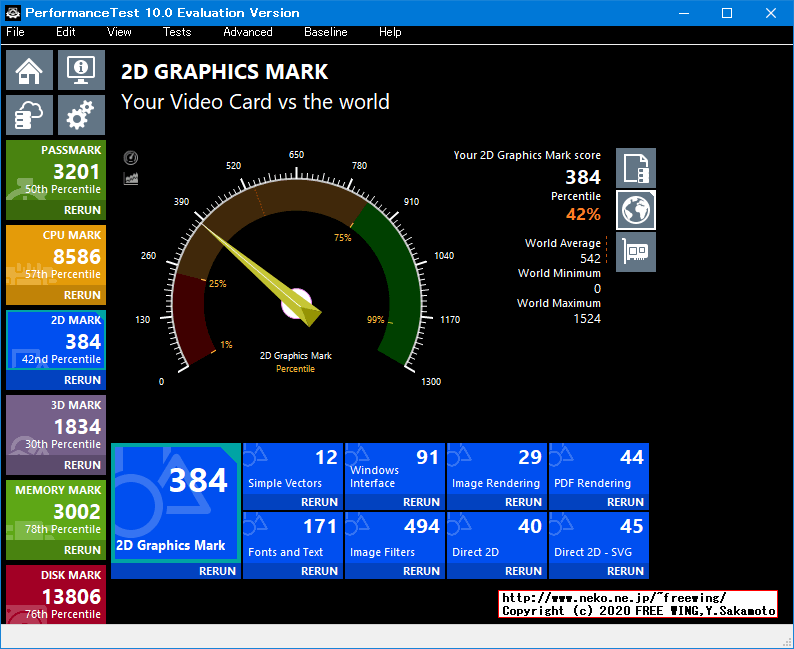Click the video card hardware icon
Image resolution: width=794 pixels, height=649 pixels.
click(x=636, y=252)
